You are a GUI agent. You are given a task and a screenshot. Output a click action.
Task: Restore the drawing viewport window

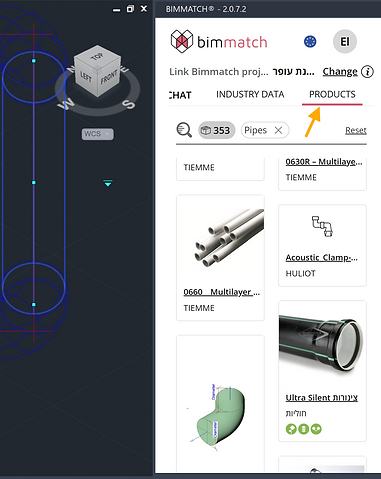pyautogui.click(x=130, y=9)
